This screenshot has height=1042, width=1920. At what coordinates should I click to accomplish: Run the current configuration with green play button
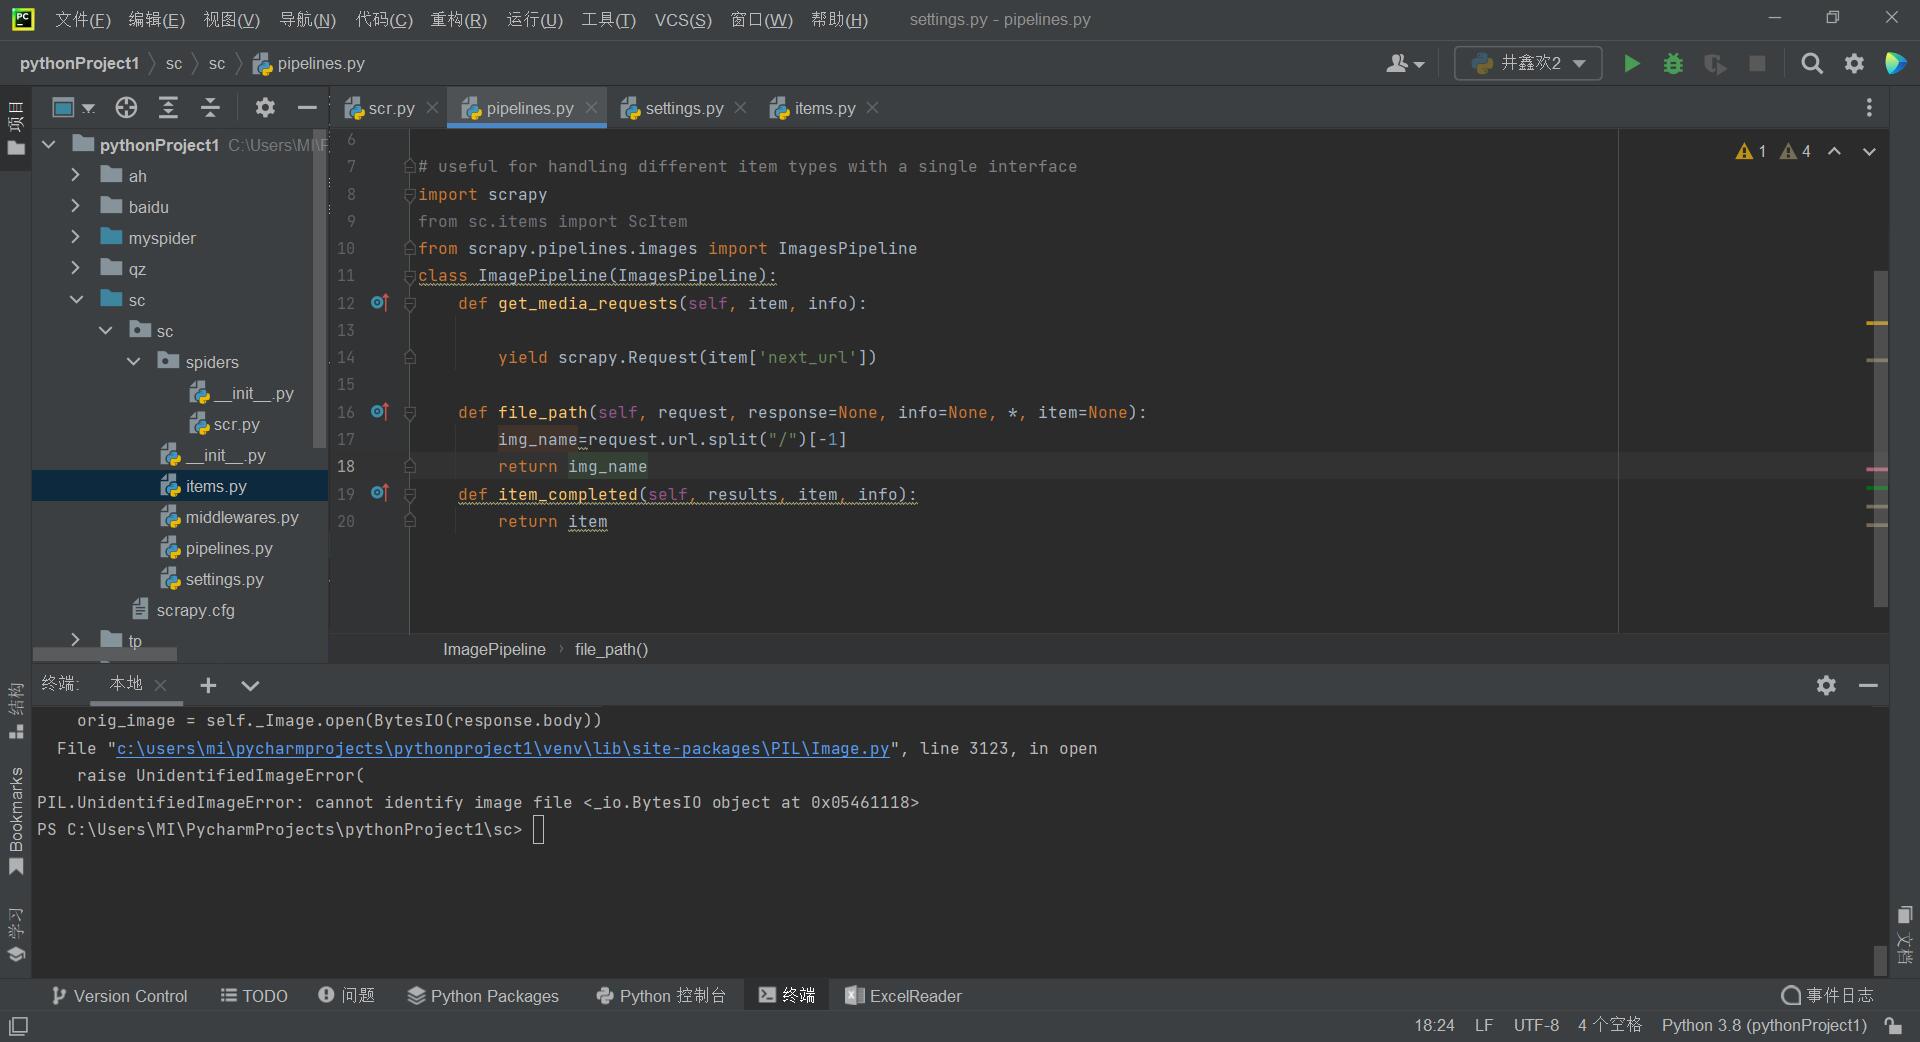tap(1631, 64)
